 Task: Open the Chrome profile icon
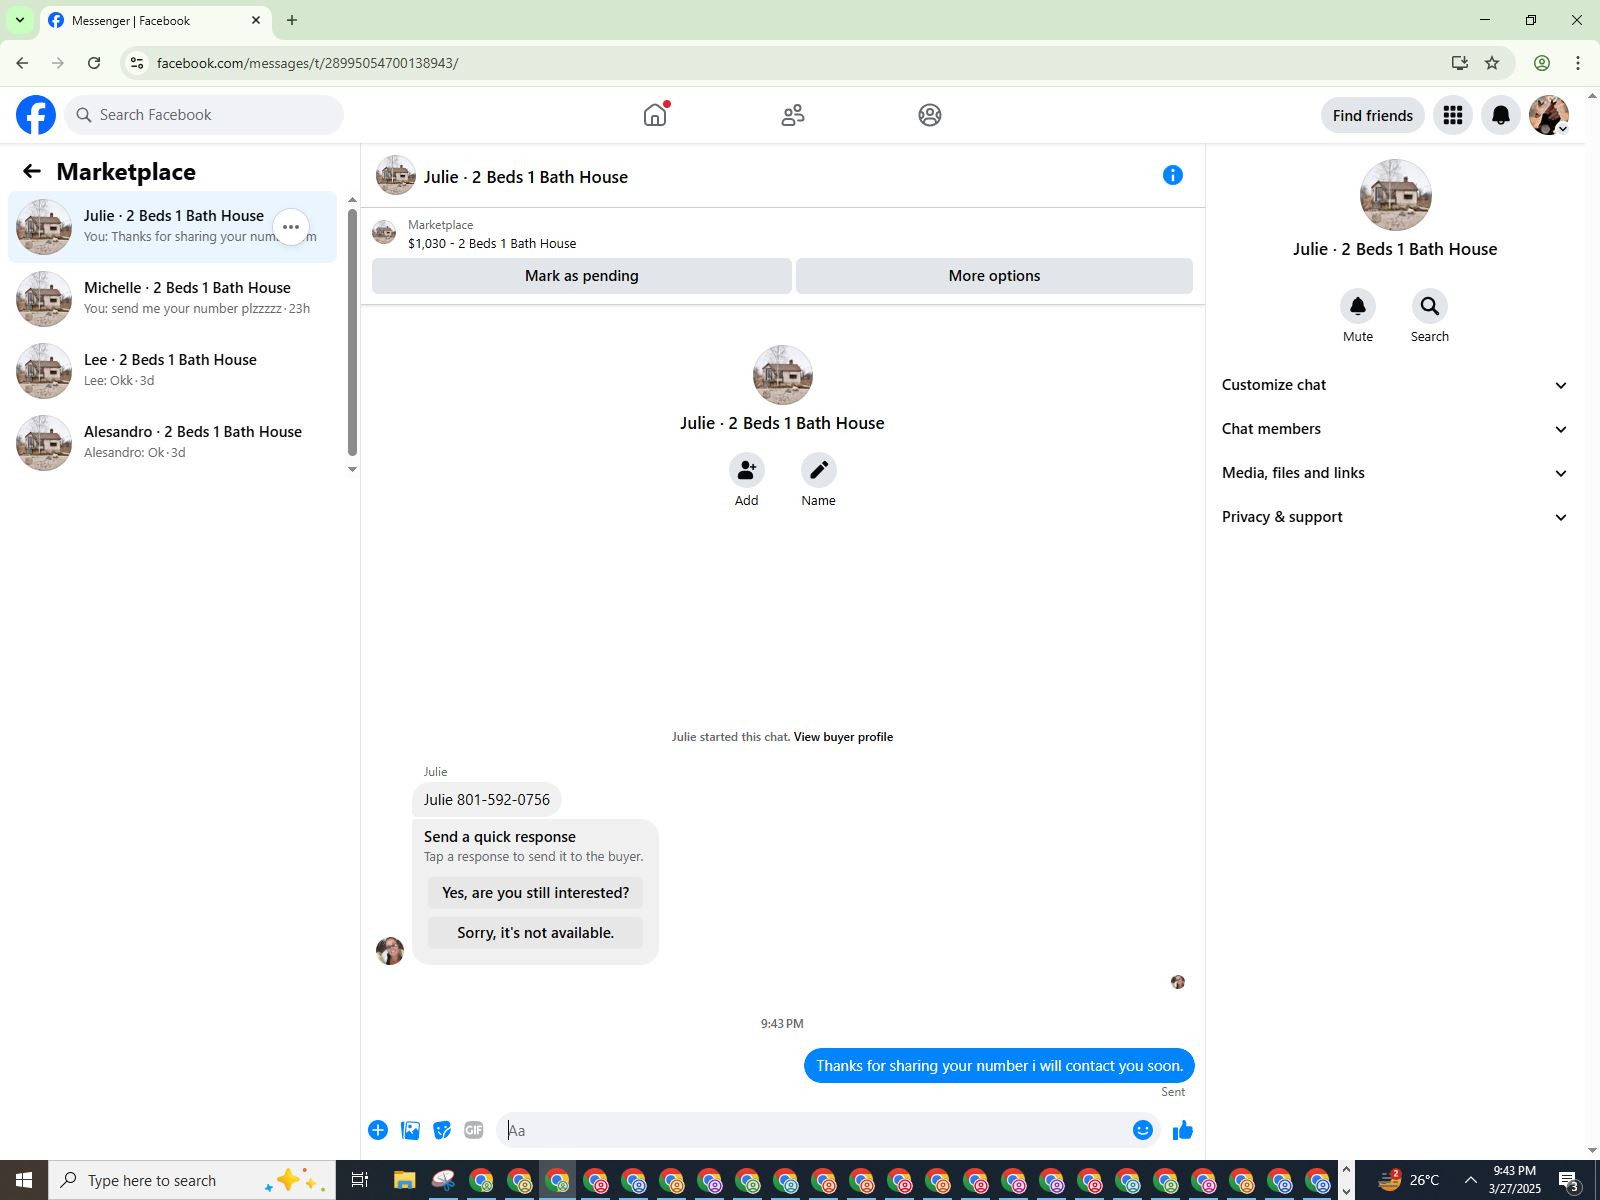1542,63
